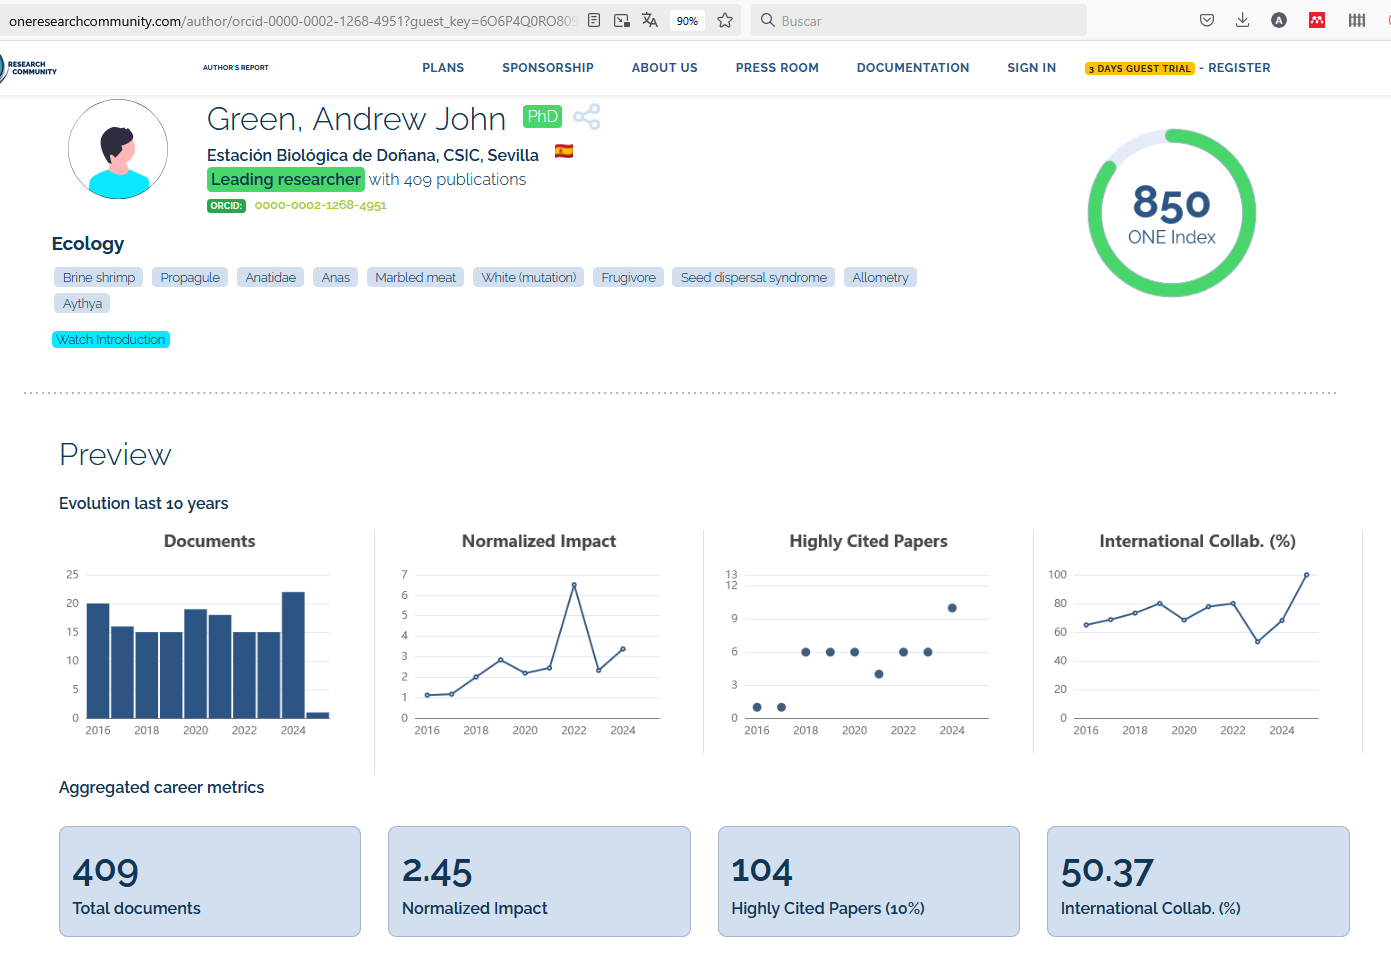Open the Pocket save icon
The image size is (1391, 978).
tap(1207, 20)
